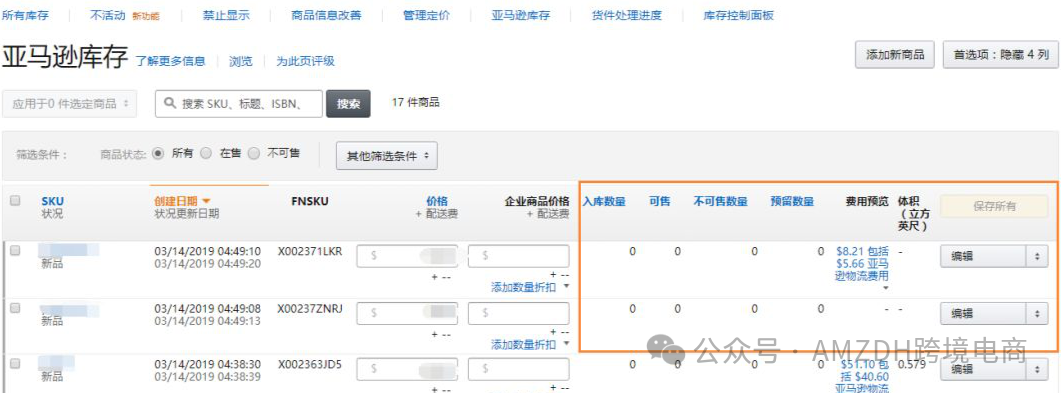Screen dimensions: 1061x393
Task: Select FNSKU text X002371LKR
Action: point(310,252)
